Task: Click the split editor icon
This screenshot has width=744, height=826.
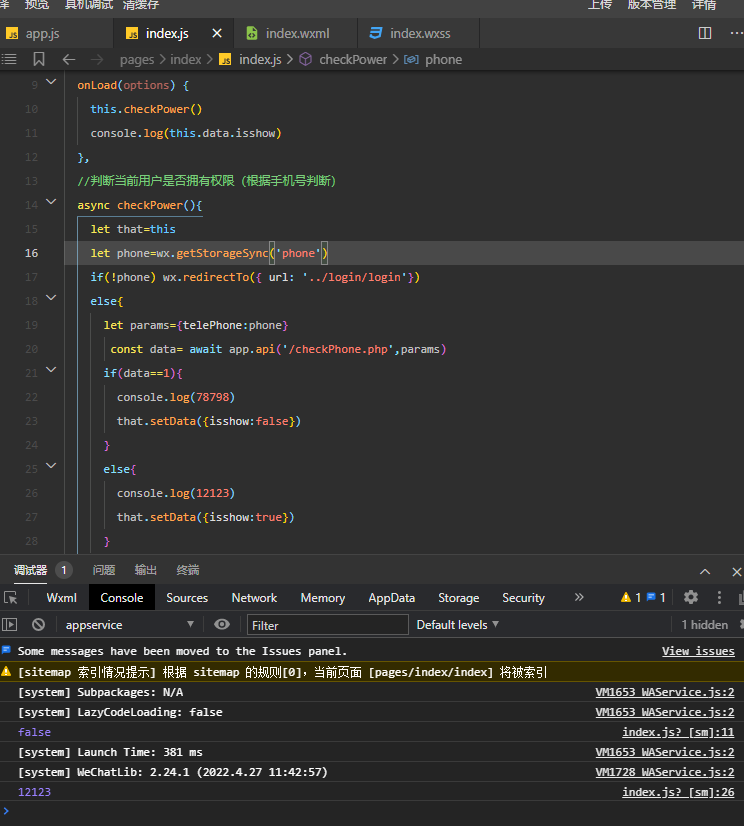Action: click(x=705, y=33)
